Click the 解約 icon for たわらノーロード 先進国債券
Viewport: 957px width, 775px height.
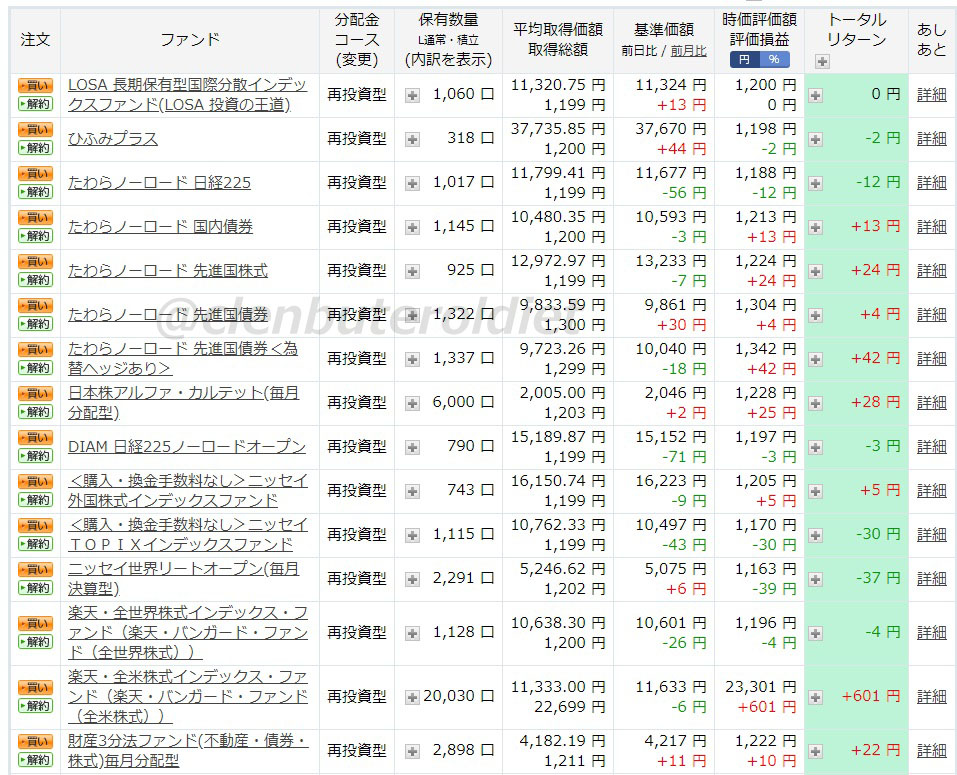tap(33, 322)
